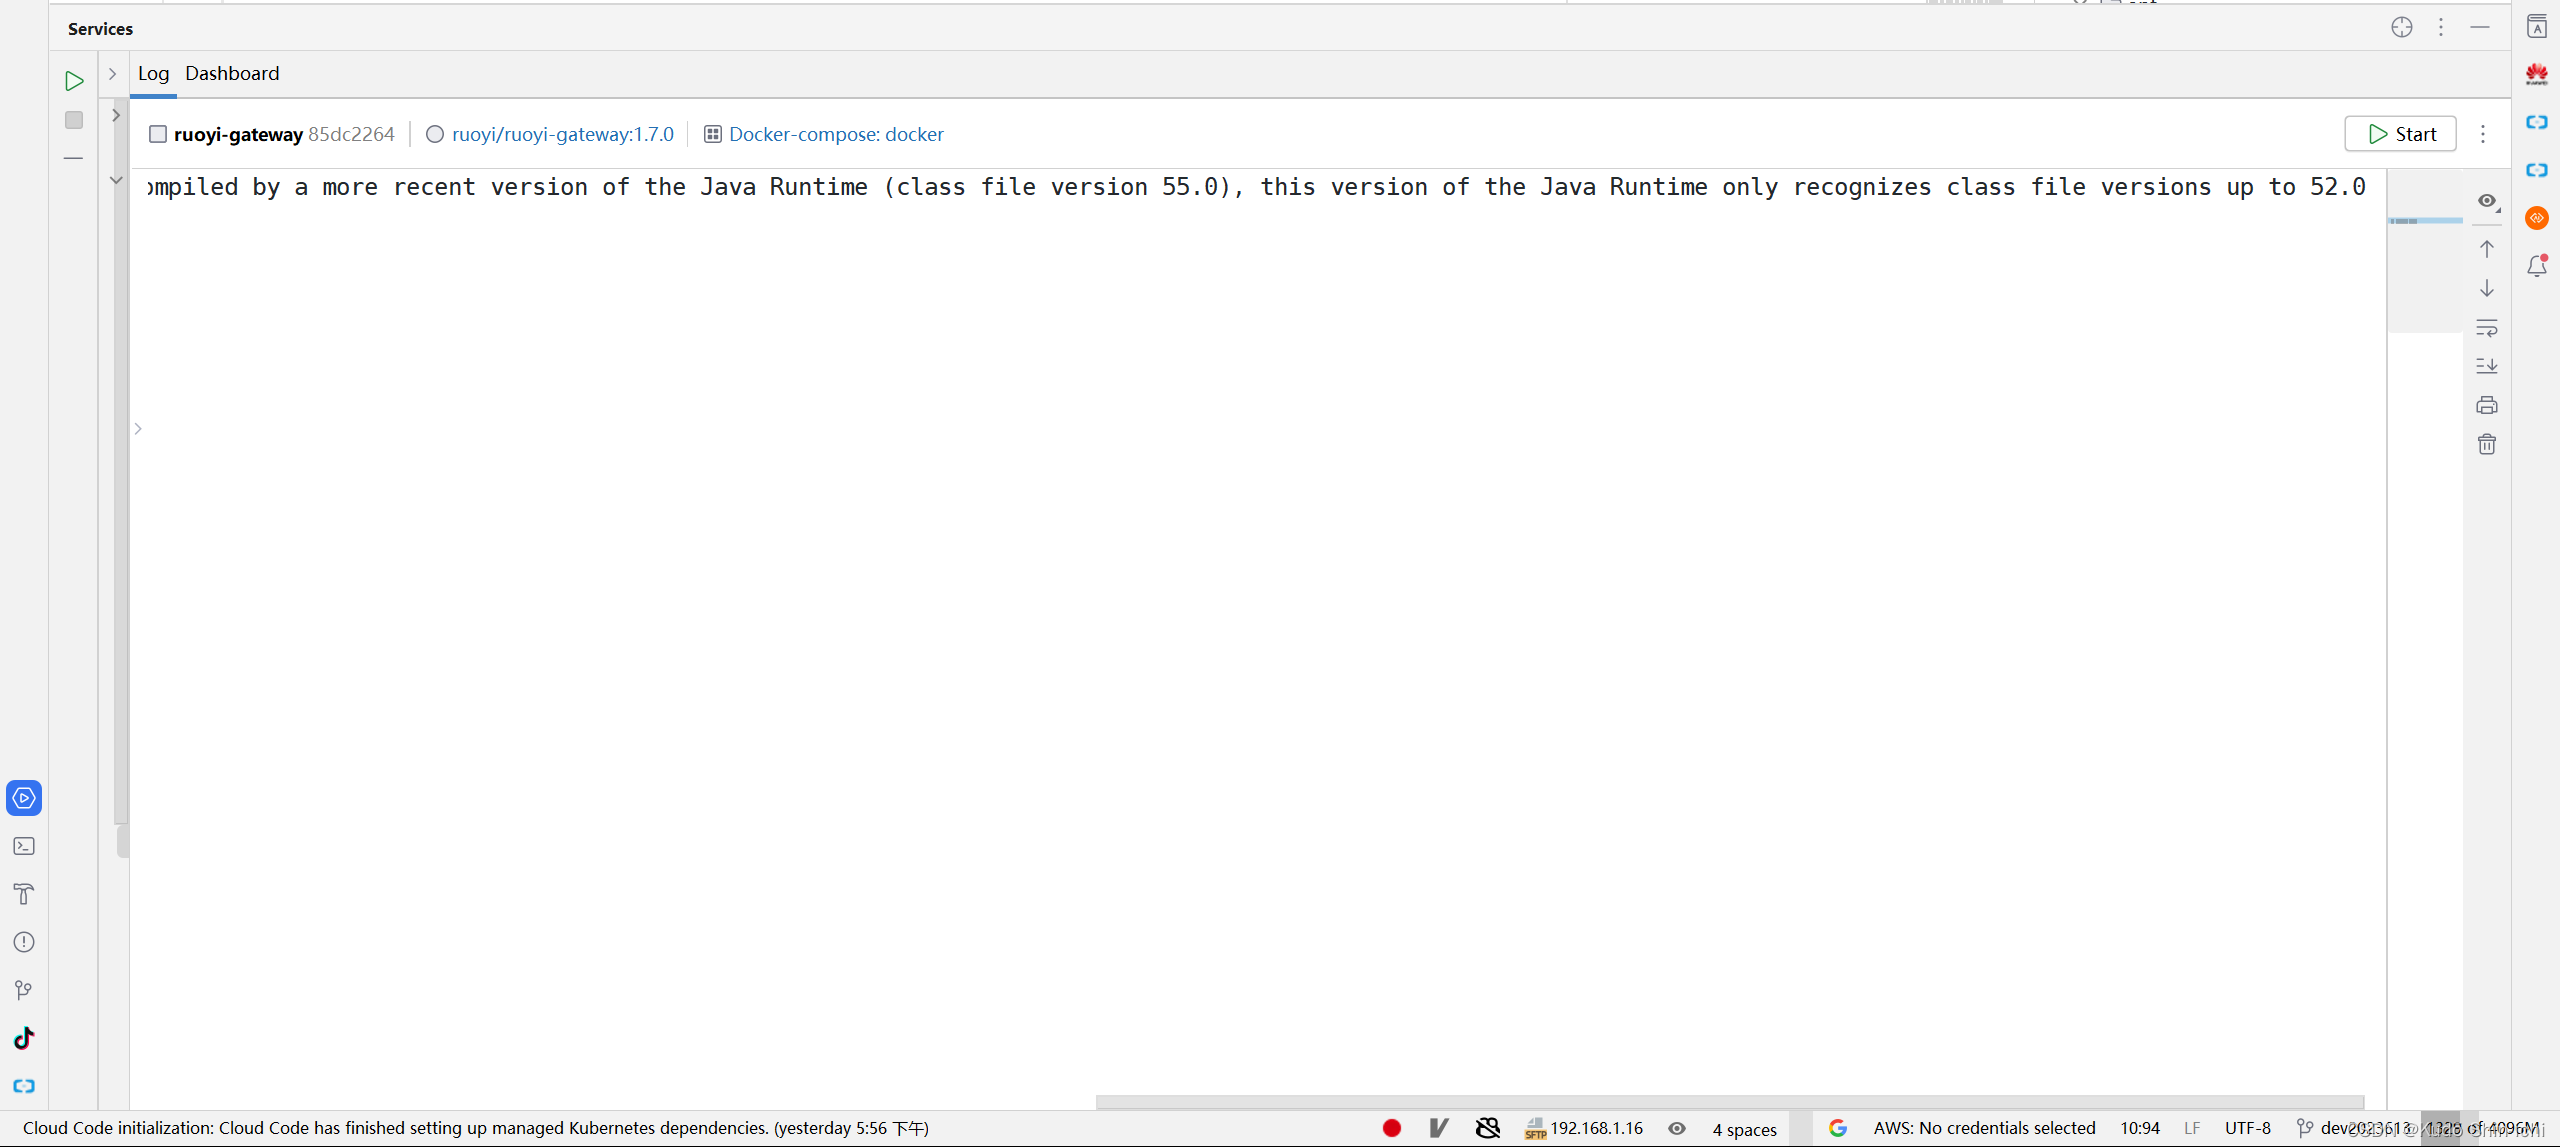
Task: Click the V plugin icon in status bar
Action: [1439, 1128]
